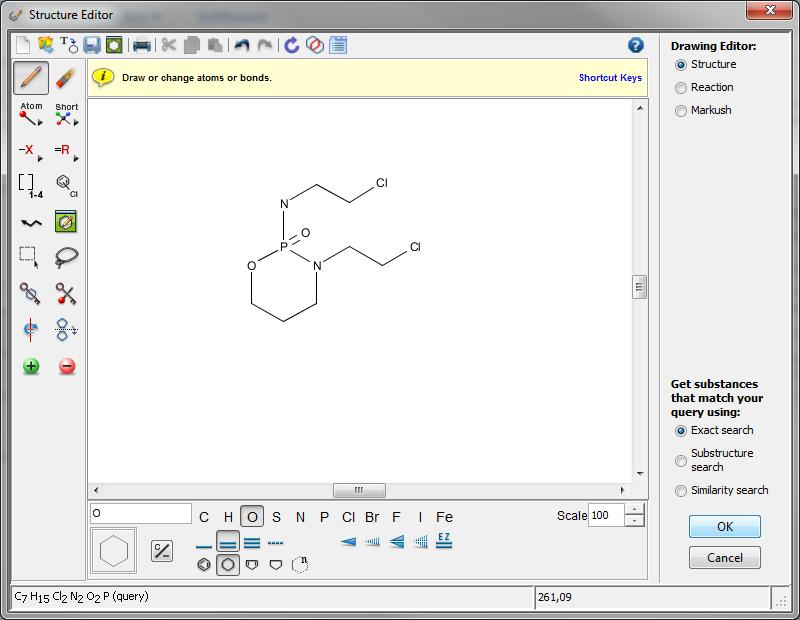Pick the N element
Image resolution: width=800 pixels, height=620 pixels.
[x=300, y=517]
